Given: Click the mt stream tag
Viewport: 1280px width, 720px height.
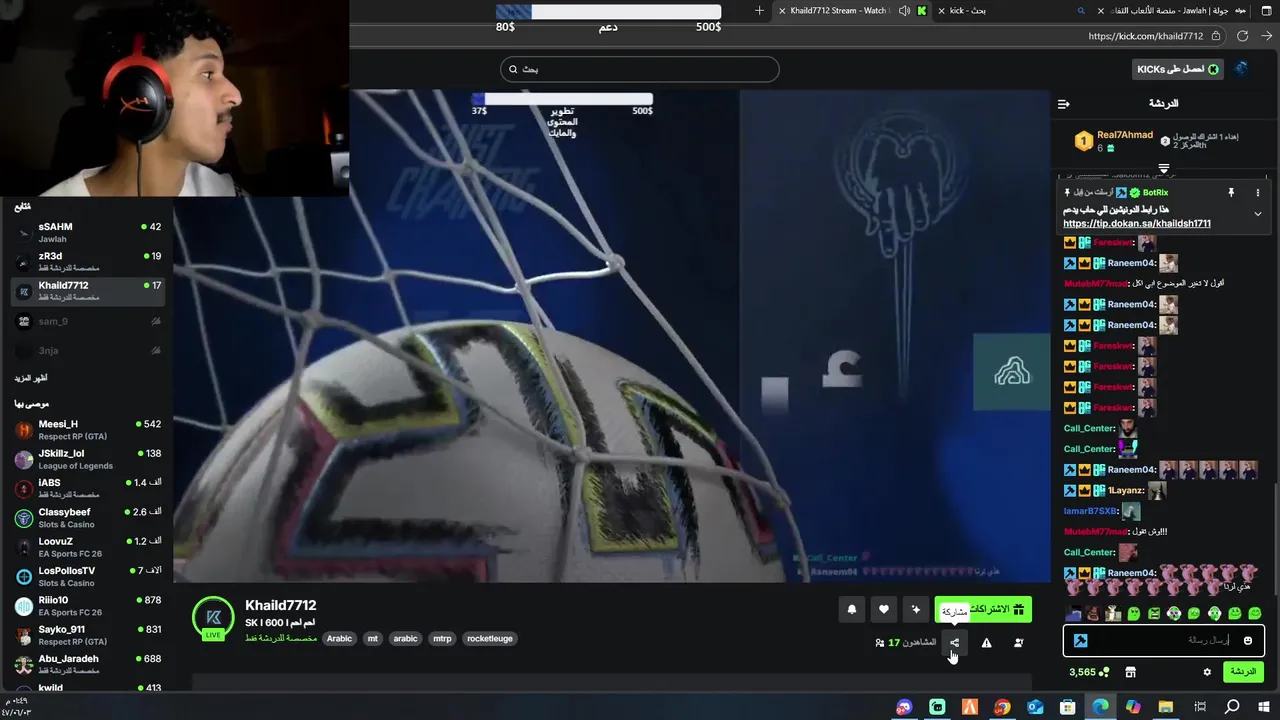Looking at the screenshot, I should [x=372, y=638].
